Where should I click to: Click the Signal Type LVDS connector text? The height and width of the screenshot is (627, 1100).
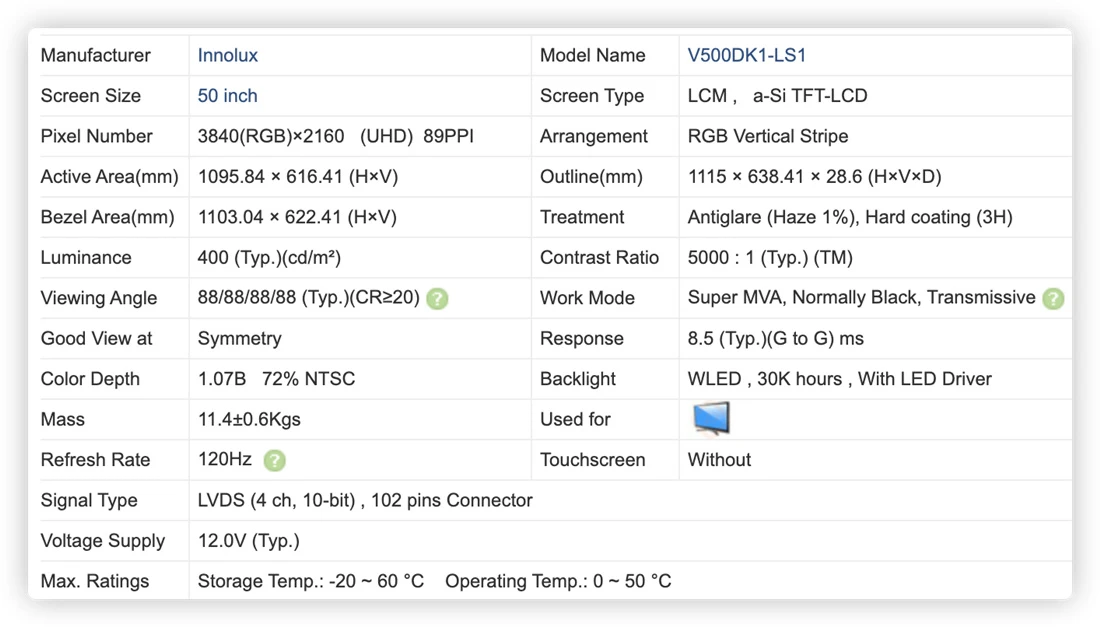click(x=365, y=500)
